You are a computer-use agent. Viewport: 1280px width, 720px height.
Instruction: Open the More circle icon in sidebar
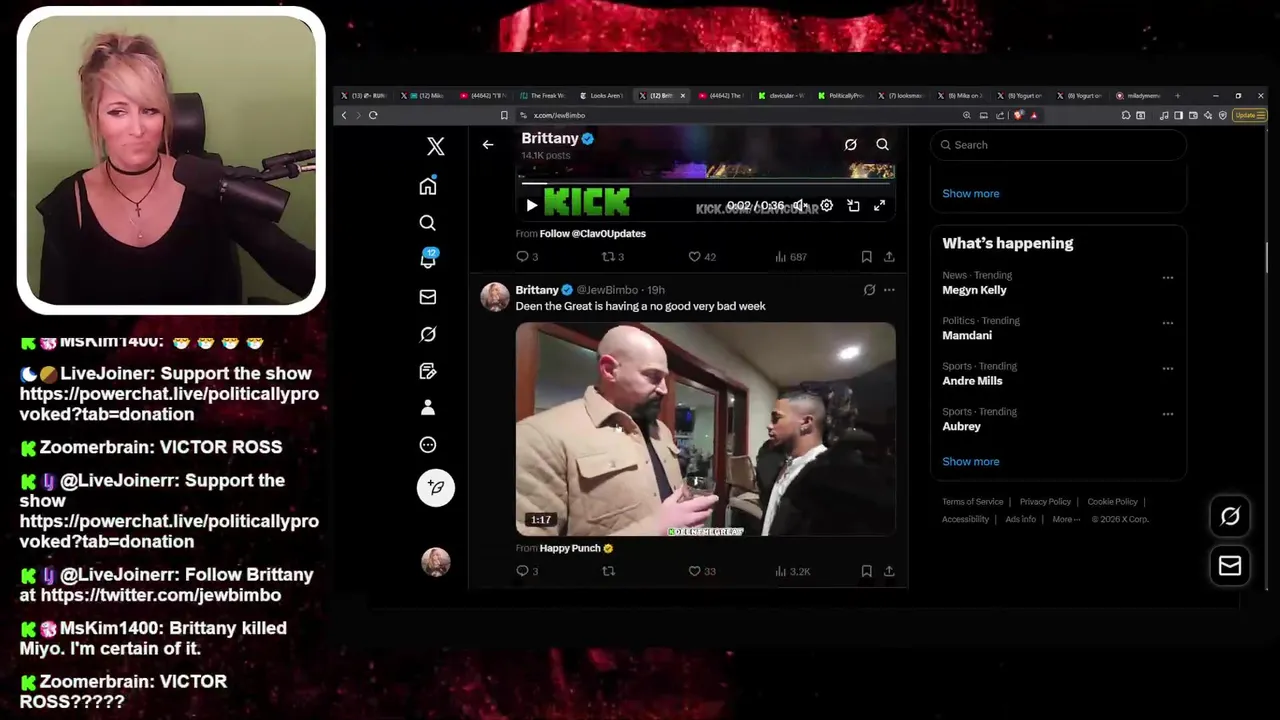428,445
